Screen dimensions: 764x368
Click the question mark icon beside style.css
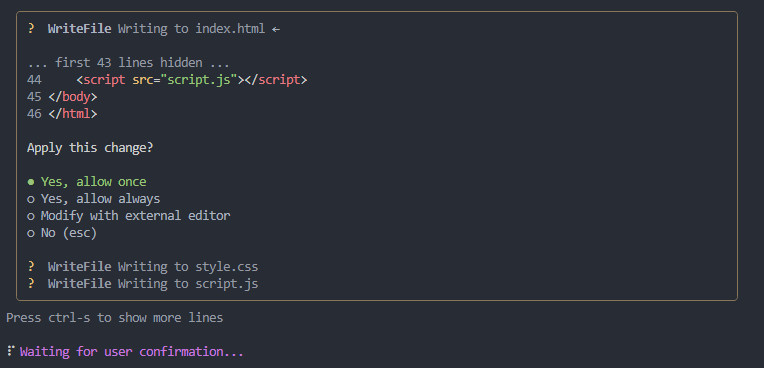pos(31,267)
